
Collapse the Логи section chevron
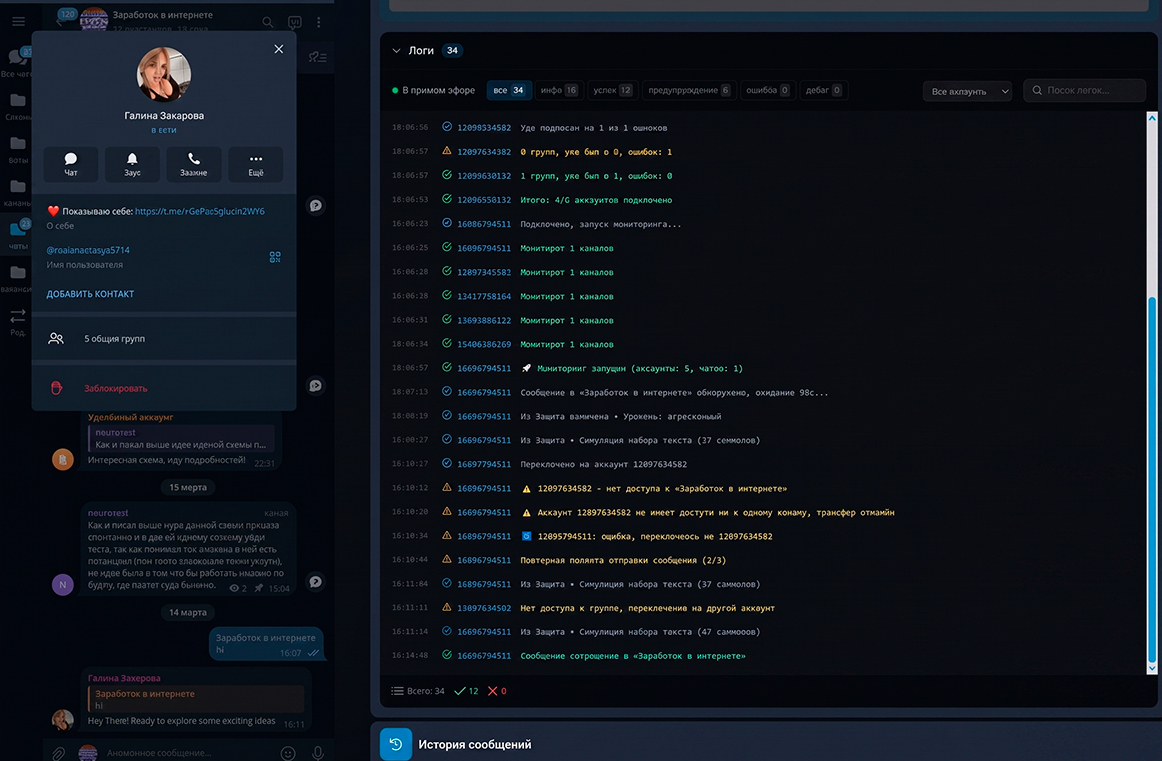coord(396,50)
